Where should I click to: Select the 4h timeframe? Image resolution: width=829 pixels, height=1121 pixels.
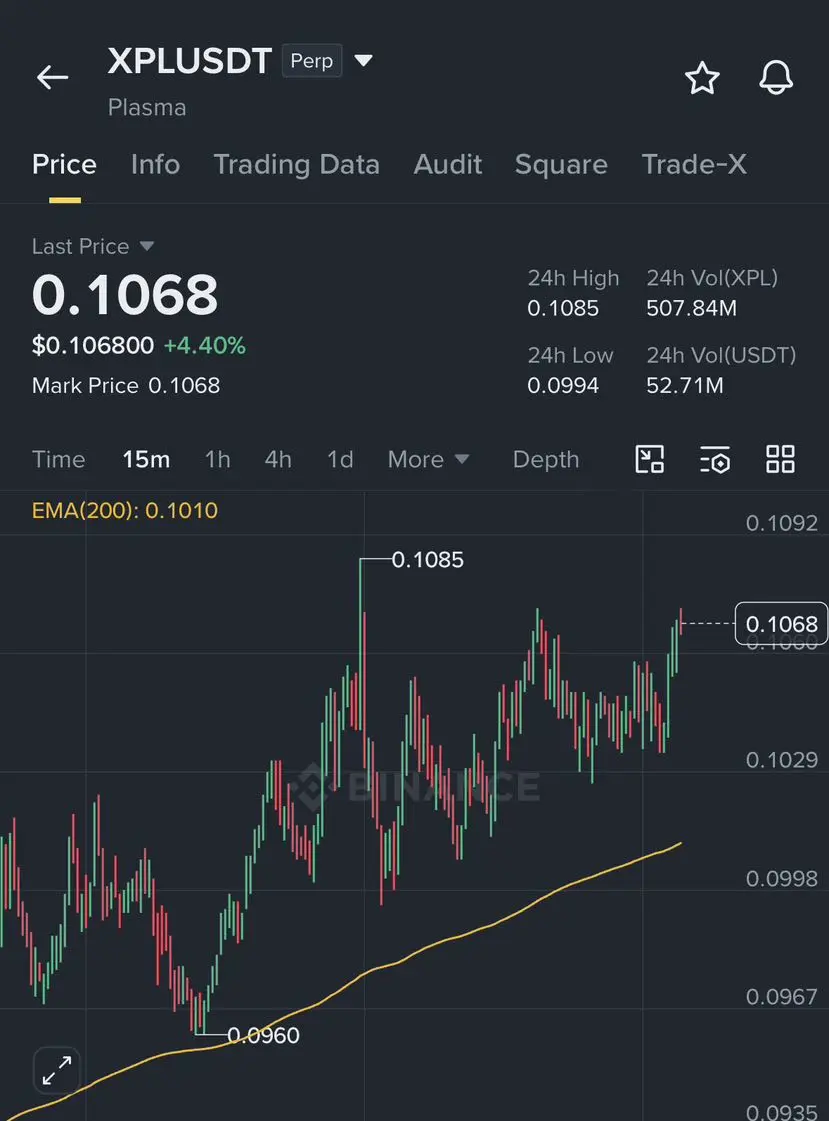[278, 459]
